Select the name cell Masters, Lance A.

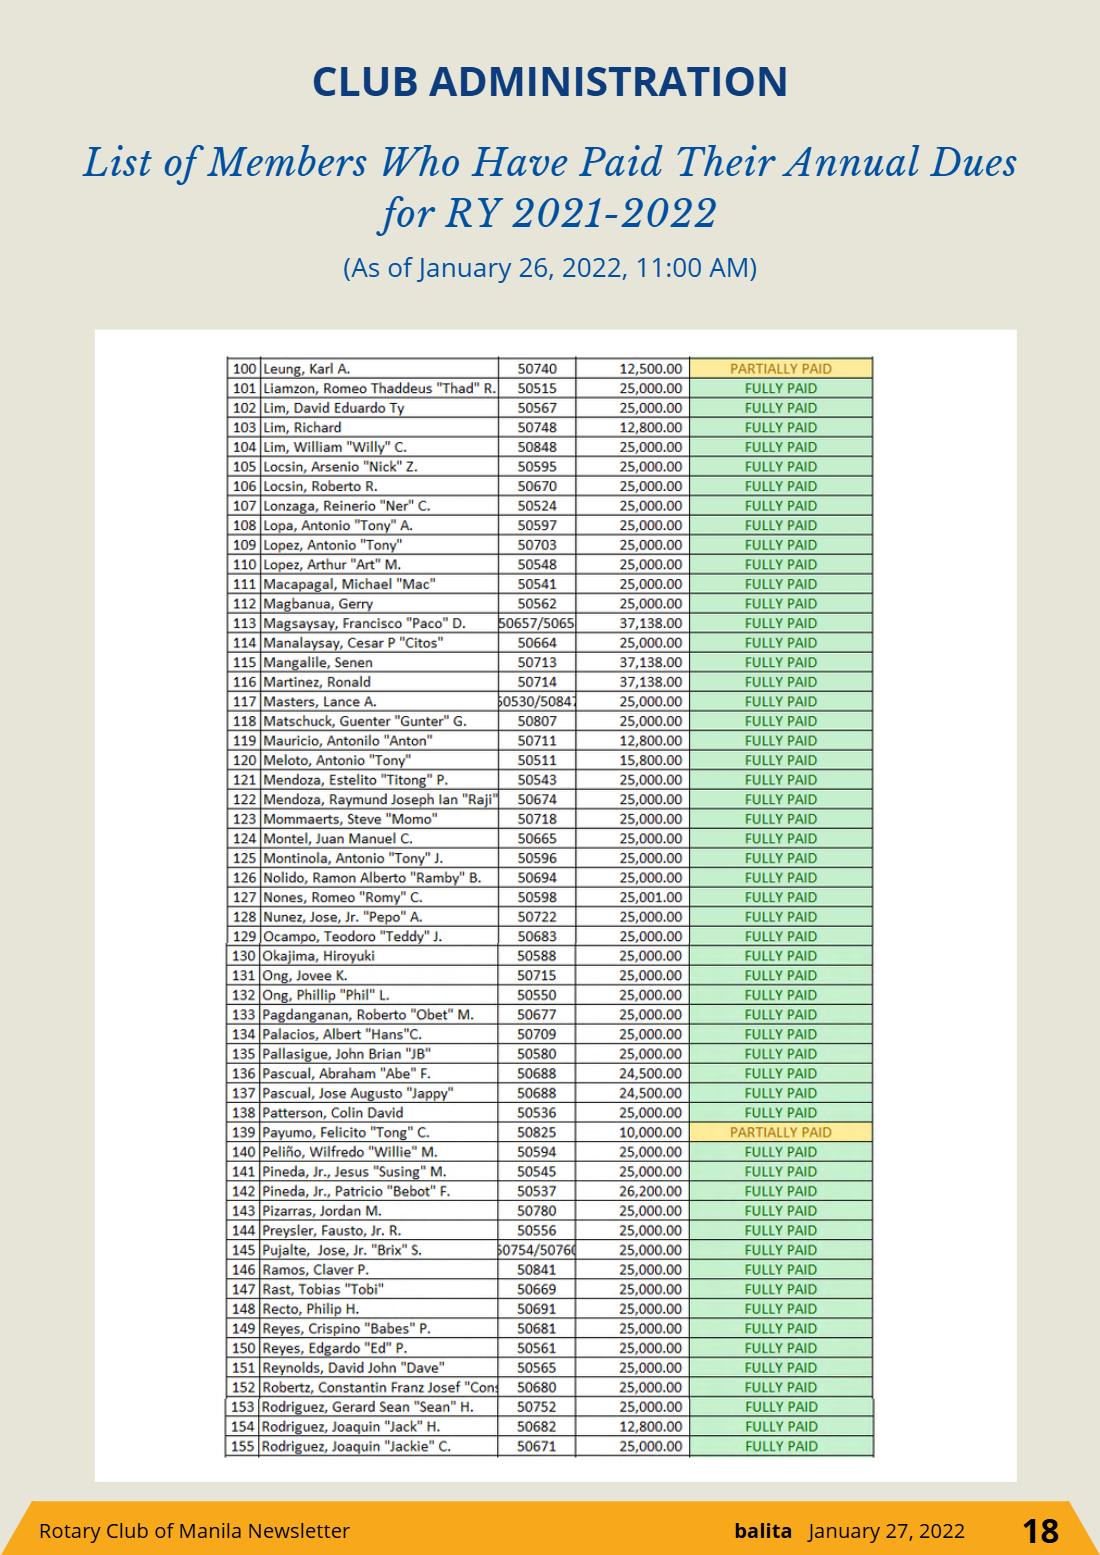tap(379, 701)
